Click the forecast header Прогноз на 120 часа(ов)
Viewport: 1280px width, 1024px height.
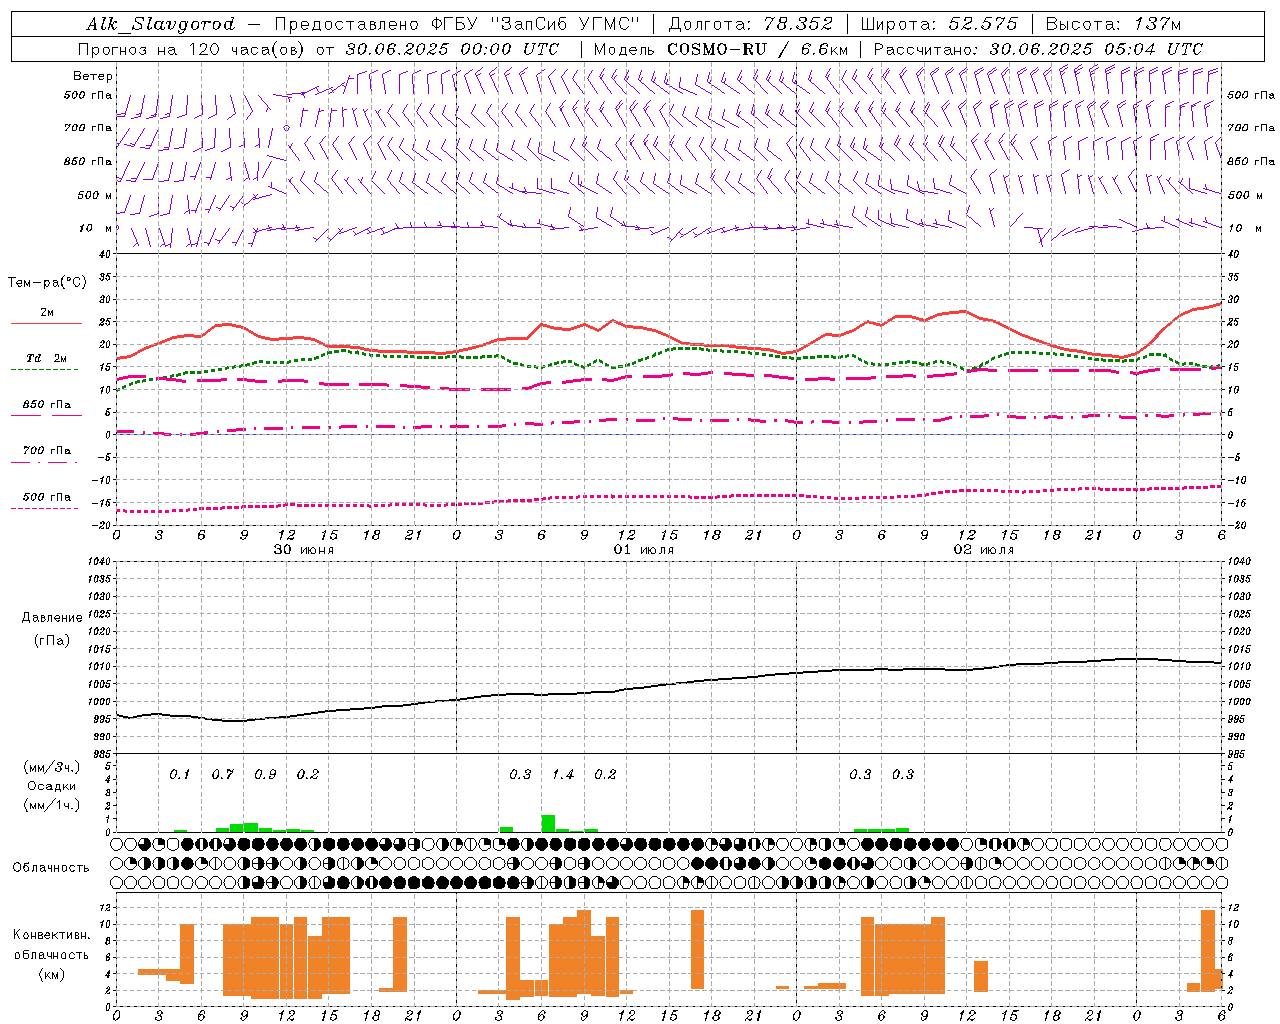click(x=192, y=49)
